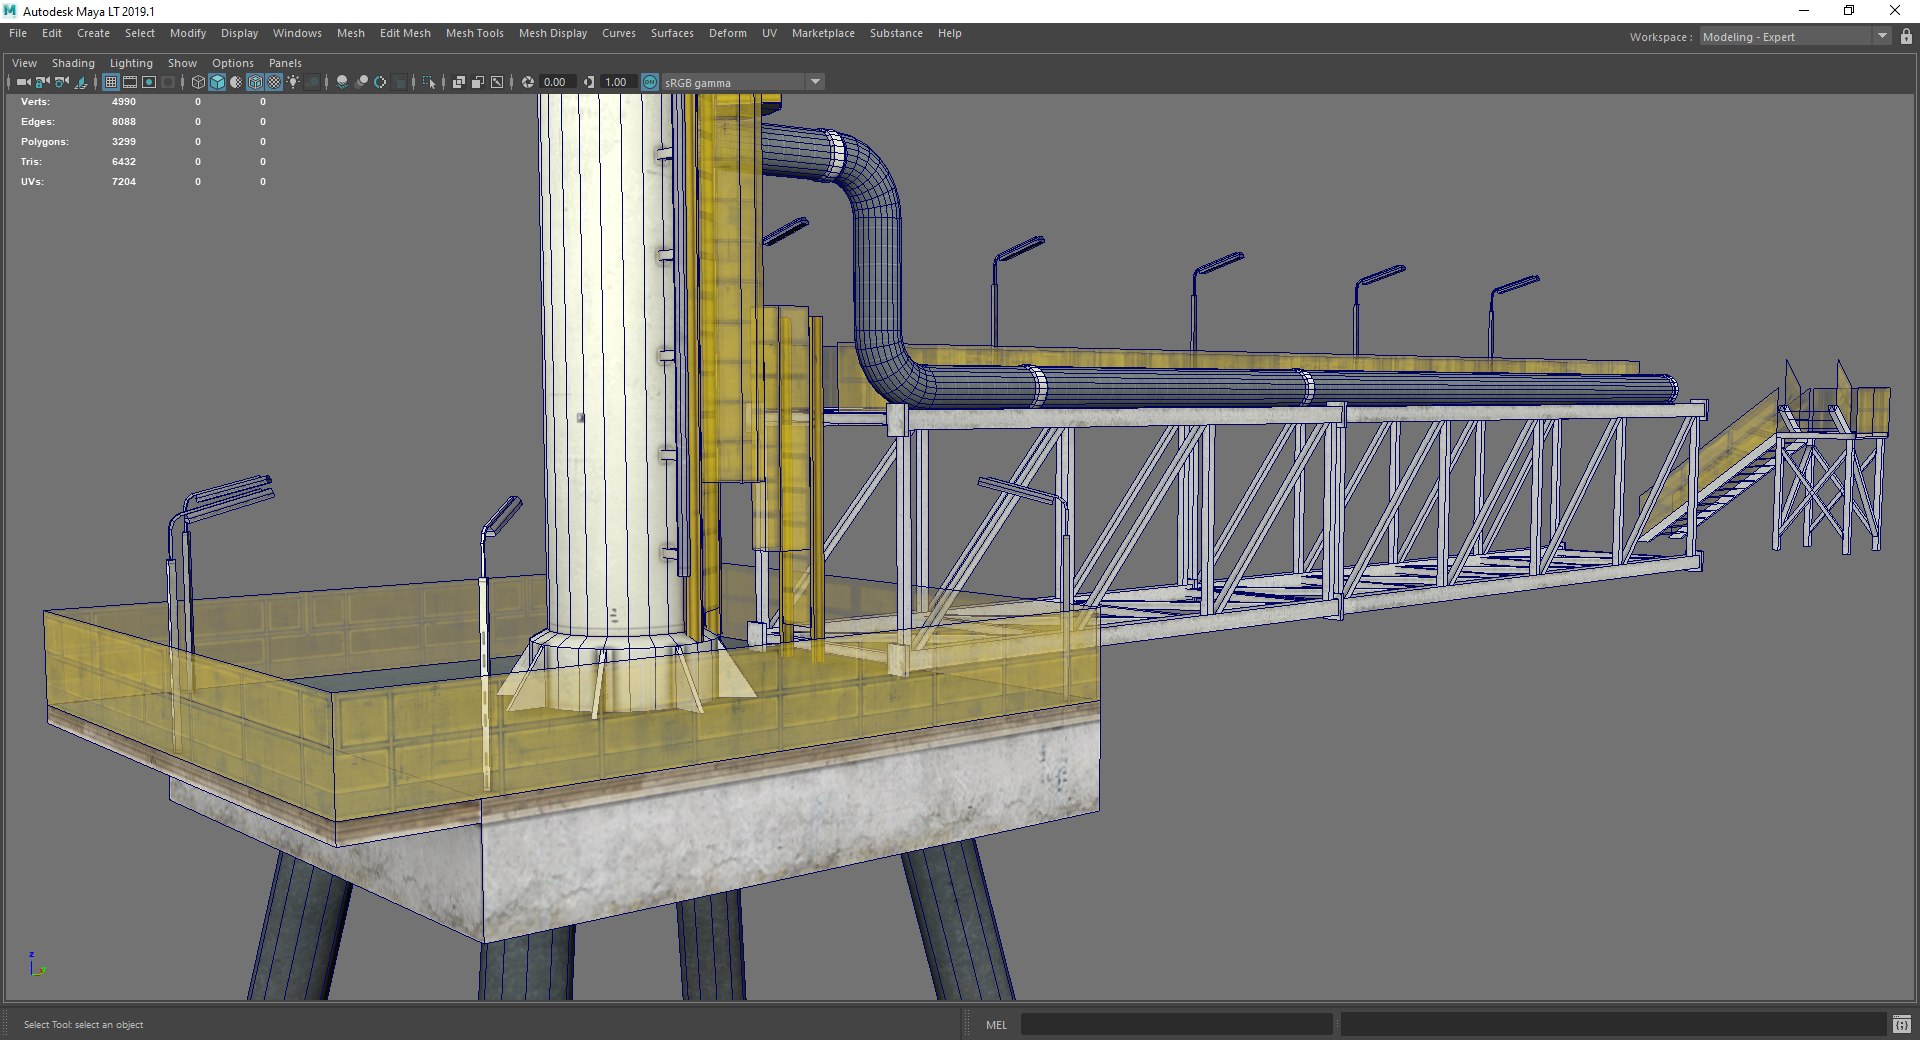Open the sRGB gamma dropdown

[742, 82]
